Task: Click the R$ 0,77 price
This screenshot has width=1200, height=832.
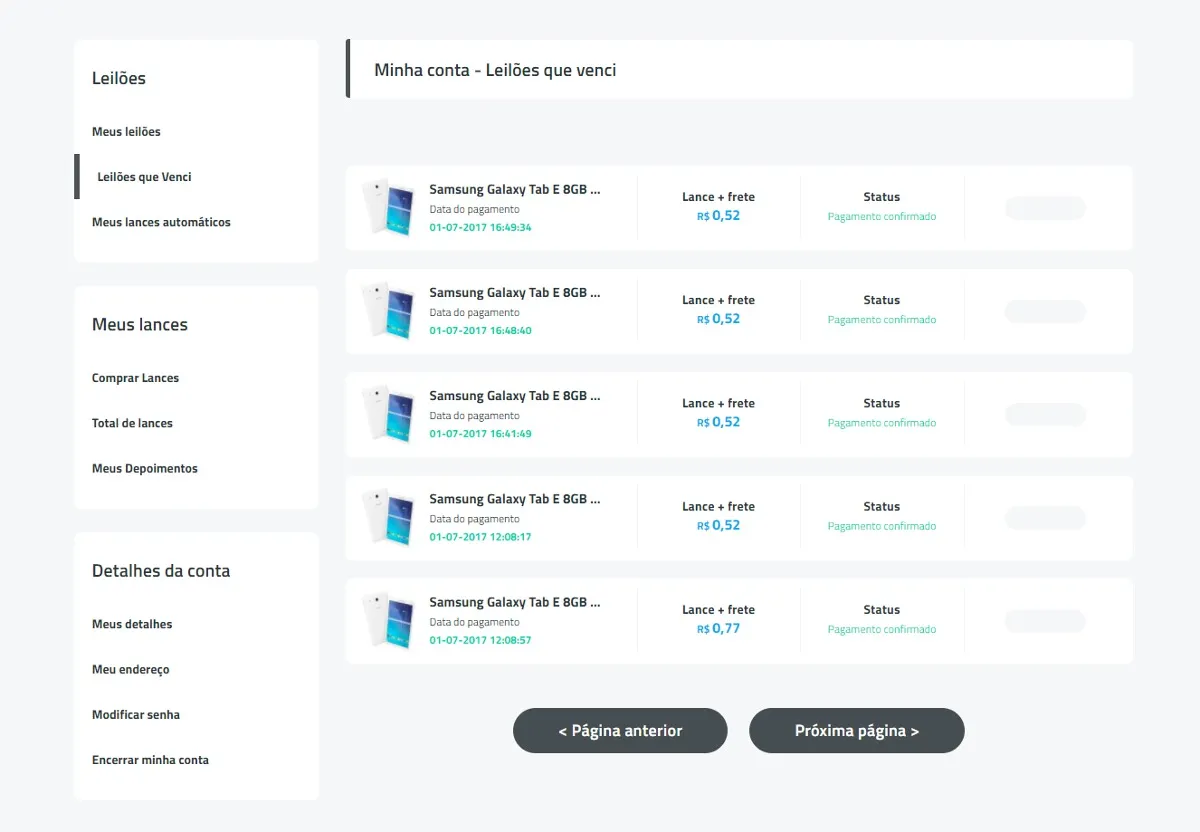Action: tap(718, 628)
